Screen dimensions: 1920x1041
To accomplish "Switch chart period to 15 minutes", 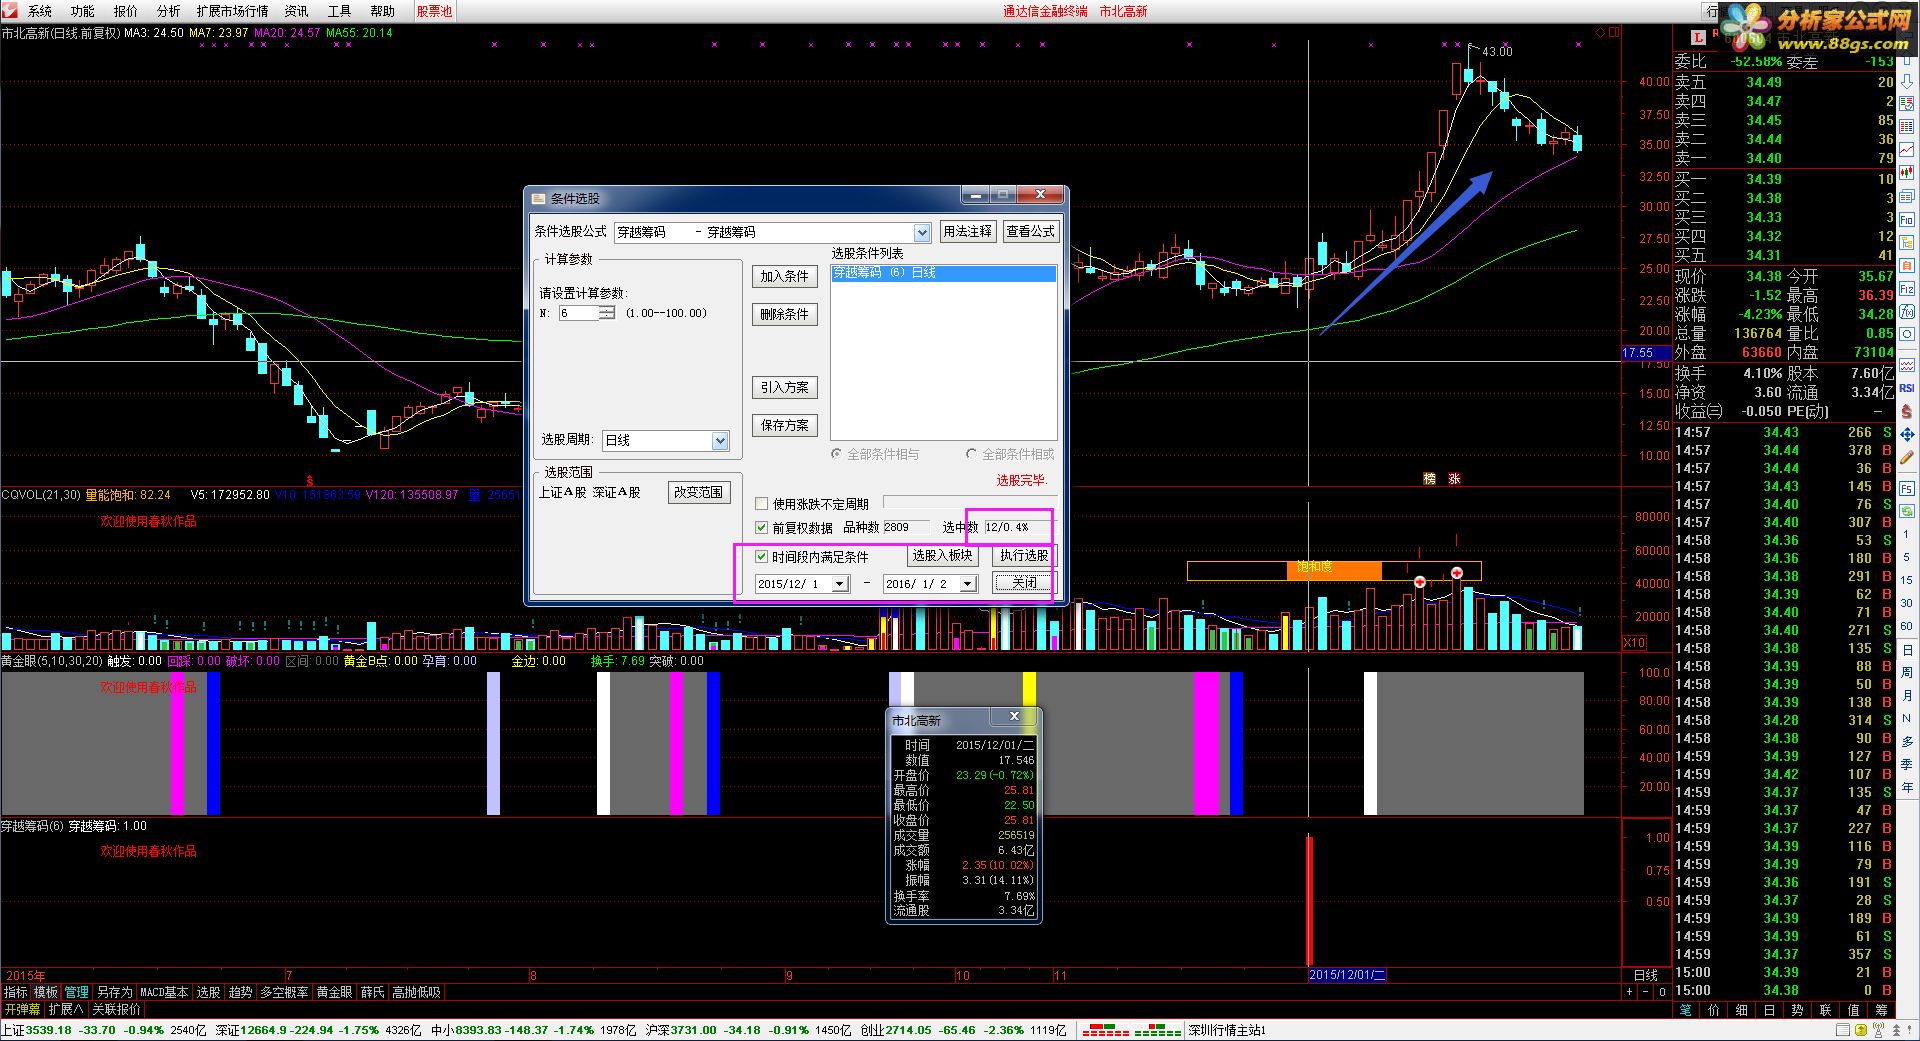I will coord(1907,580).
